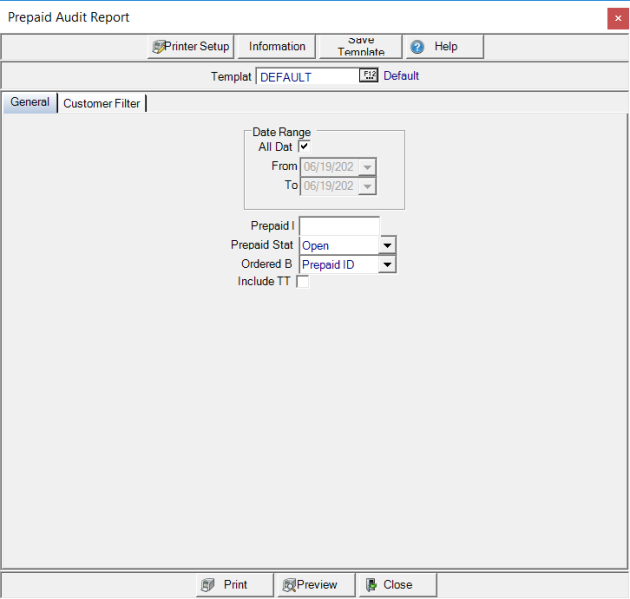Close the Prepaid Audit Report window

617,18
